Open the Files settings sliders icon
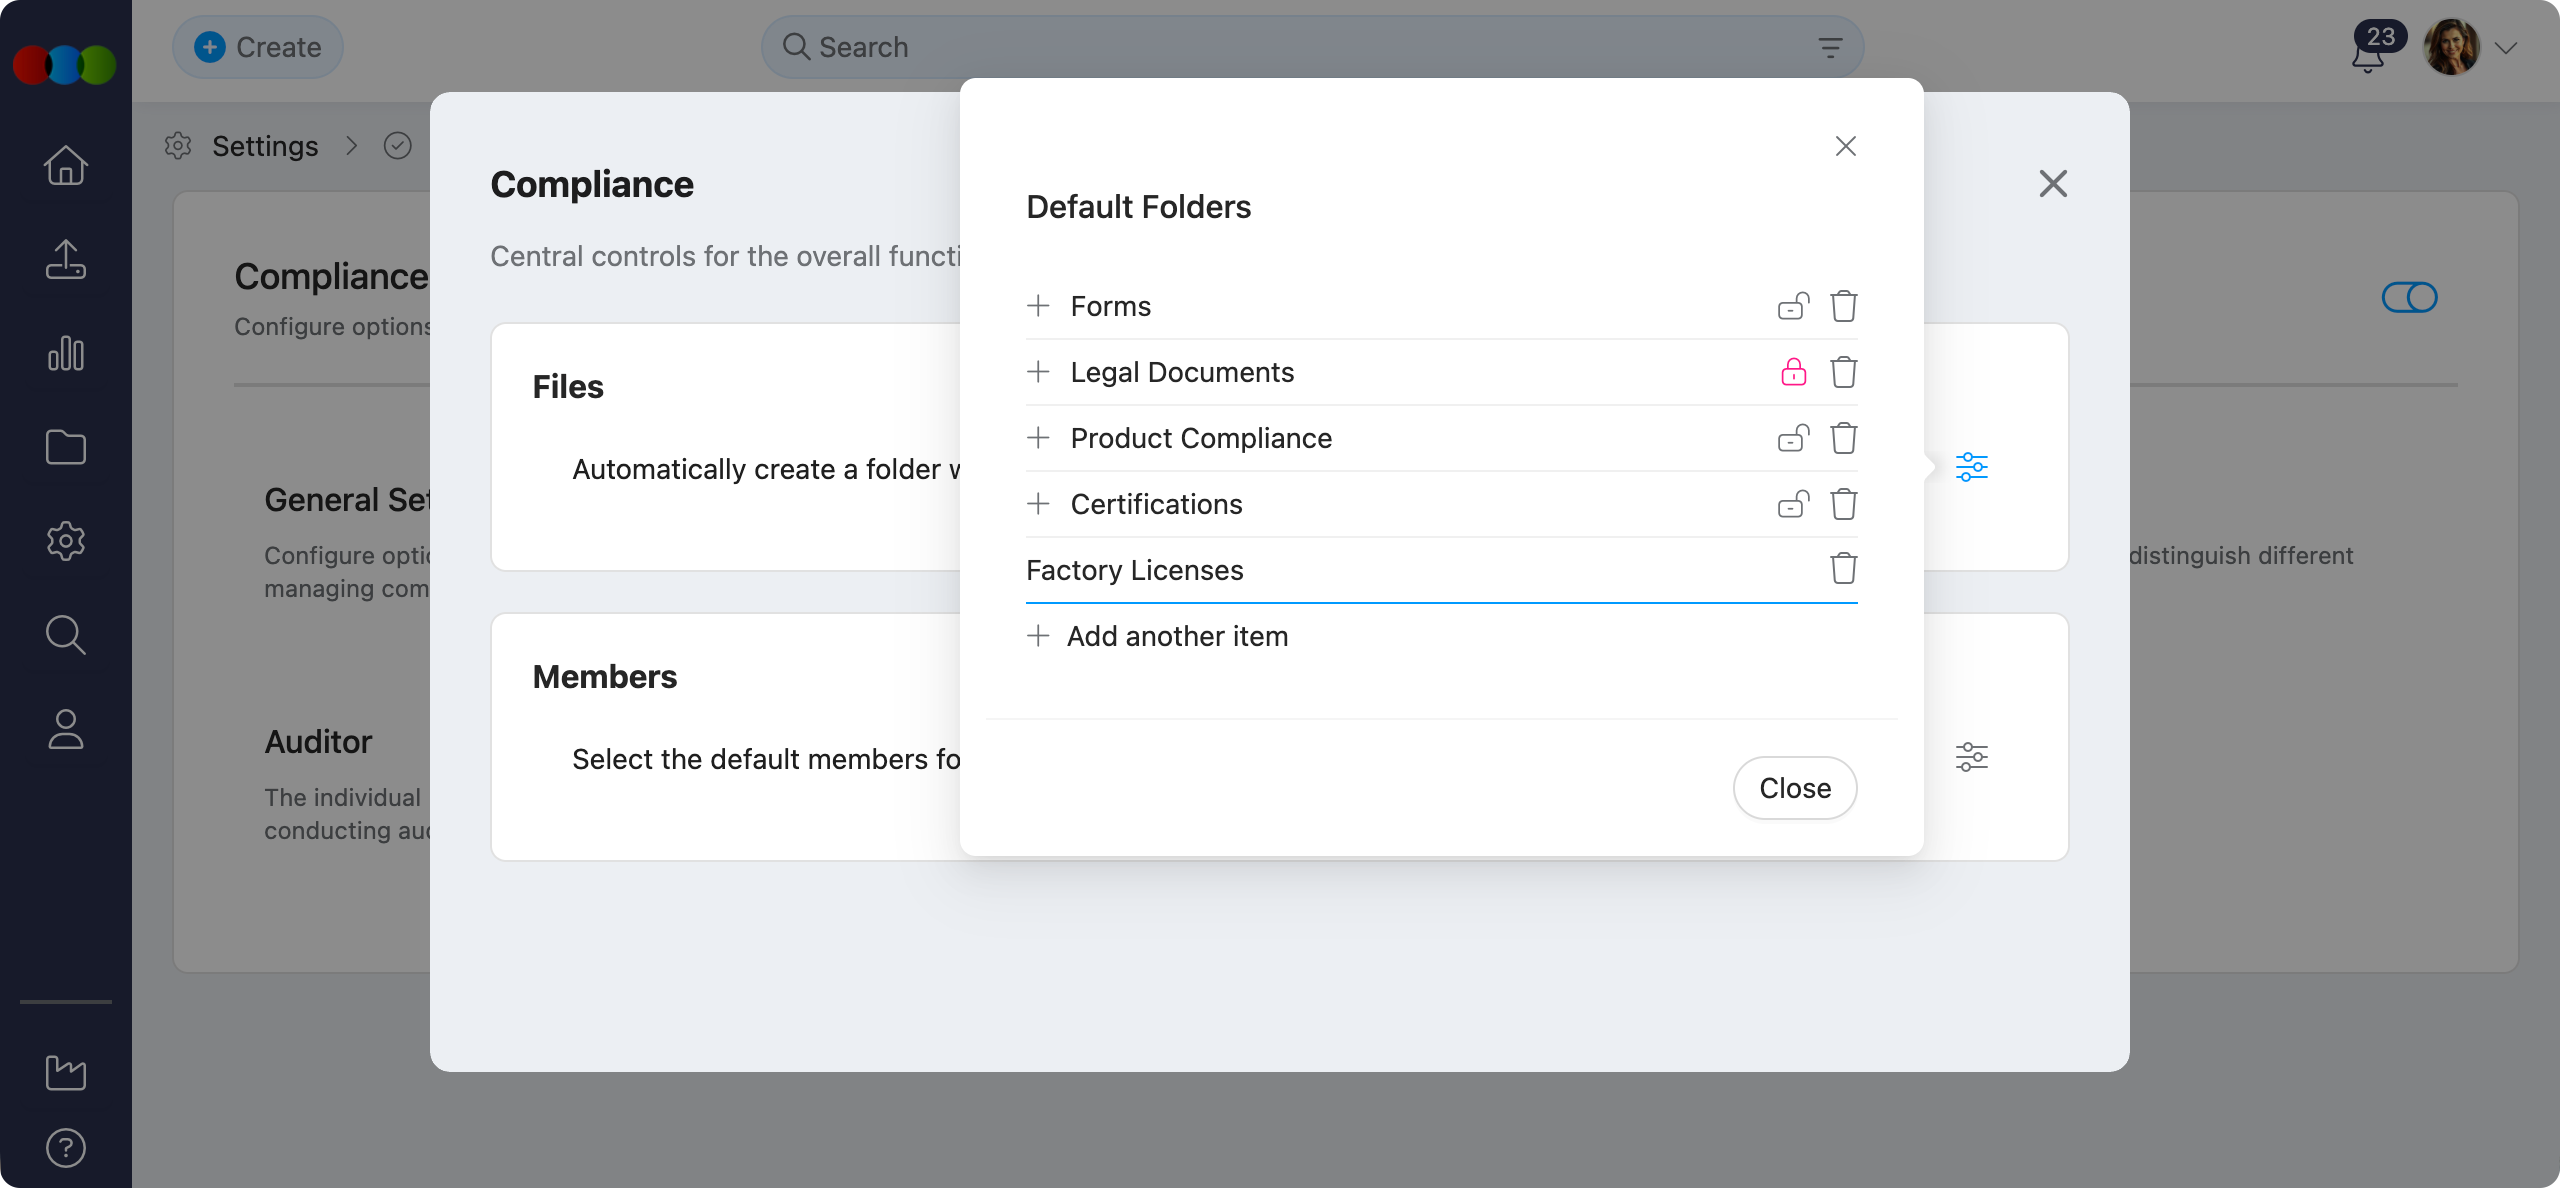Image resolution: width=2560 pixels, height=1188 pixels. tap(1971, 467)
